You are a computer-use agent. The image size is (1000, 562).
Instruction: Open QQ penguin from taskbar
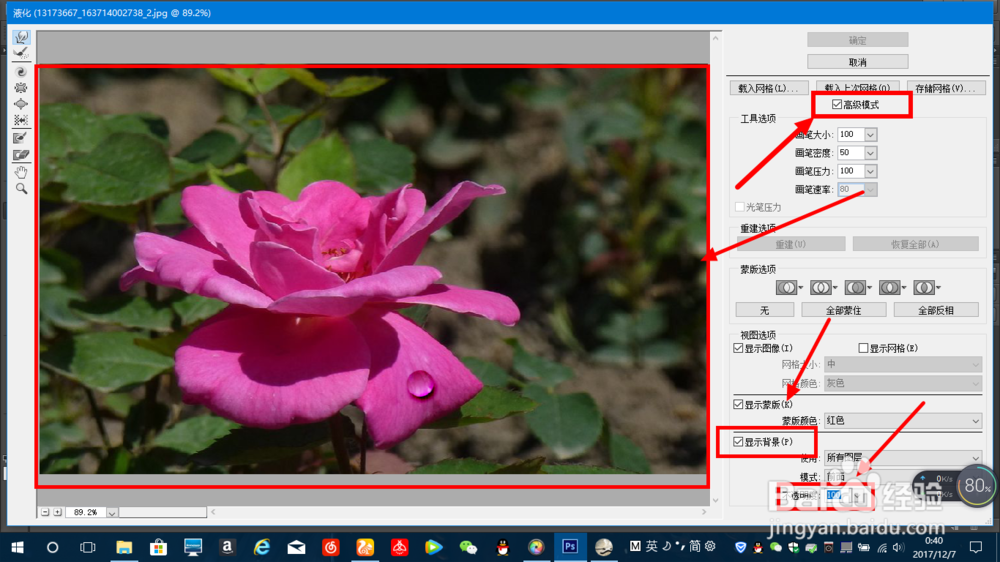click(x=503, y=547)
